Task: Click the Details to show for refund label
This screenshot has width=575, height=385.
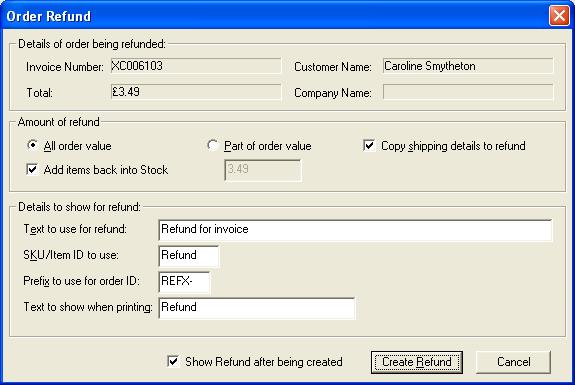Action: (79, 207)
